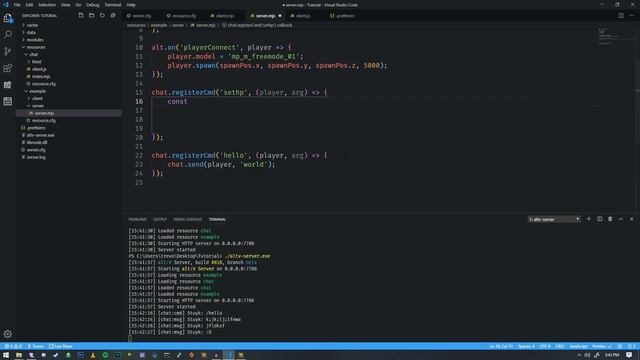This screenshot has width=640, height=360.
Task: Open the Terminal menu
Action: pos(113,5)
